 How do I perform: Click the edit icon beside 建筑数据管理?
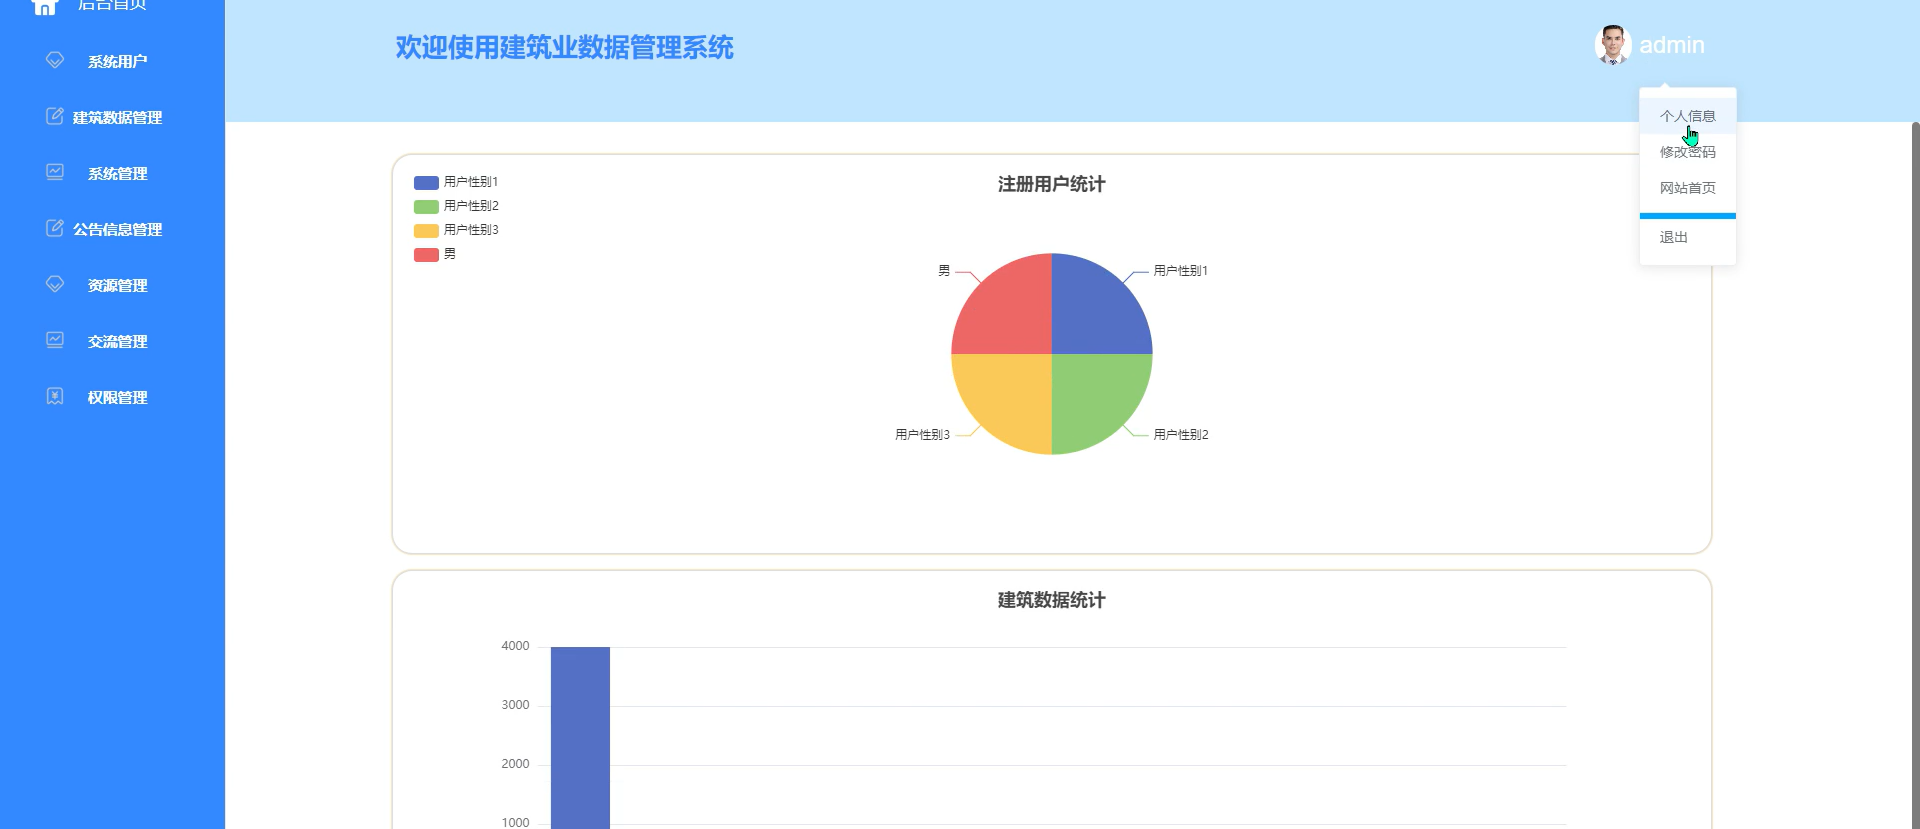tap(55, 116)
